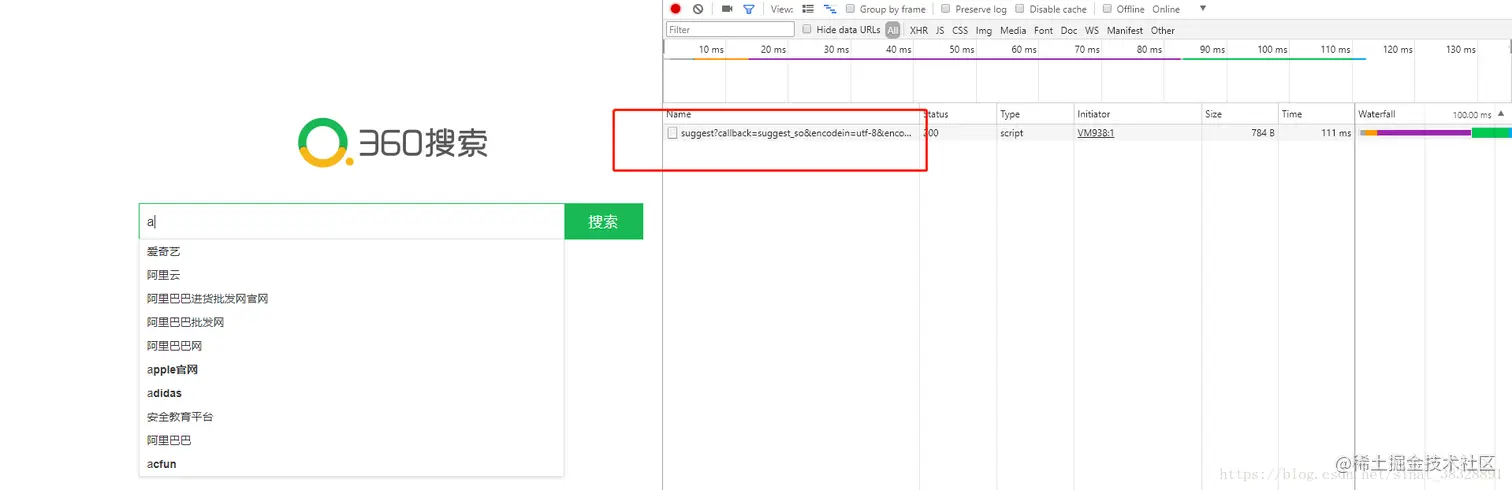1512x490 pixels.
Task: Sort by Waterfall arrow indicator
Action: (x=1500, y=114)
